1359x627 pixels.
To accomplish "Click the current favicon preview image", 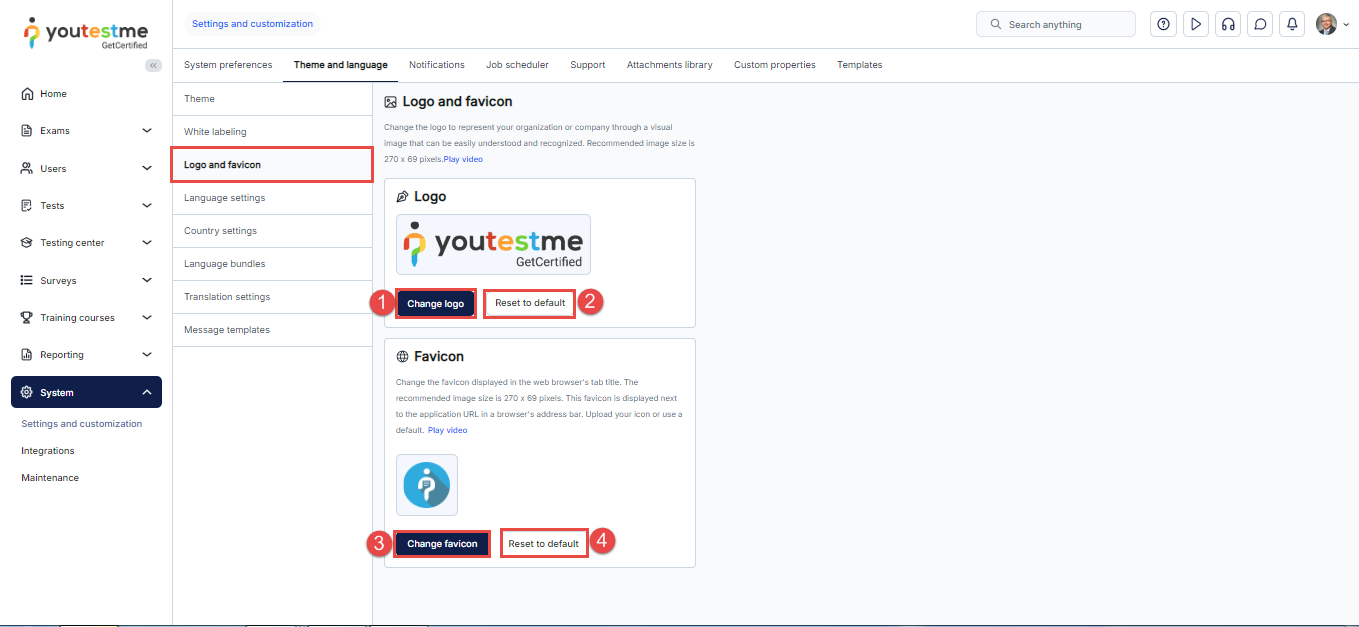I will [427, 485].
